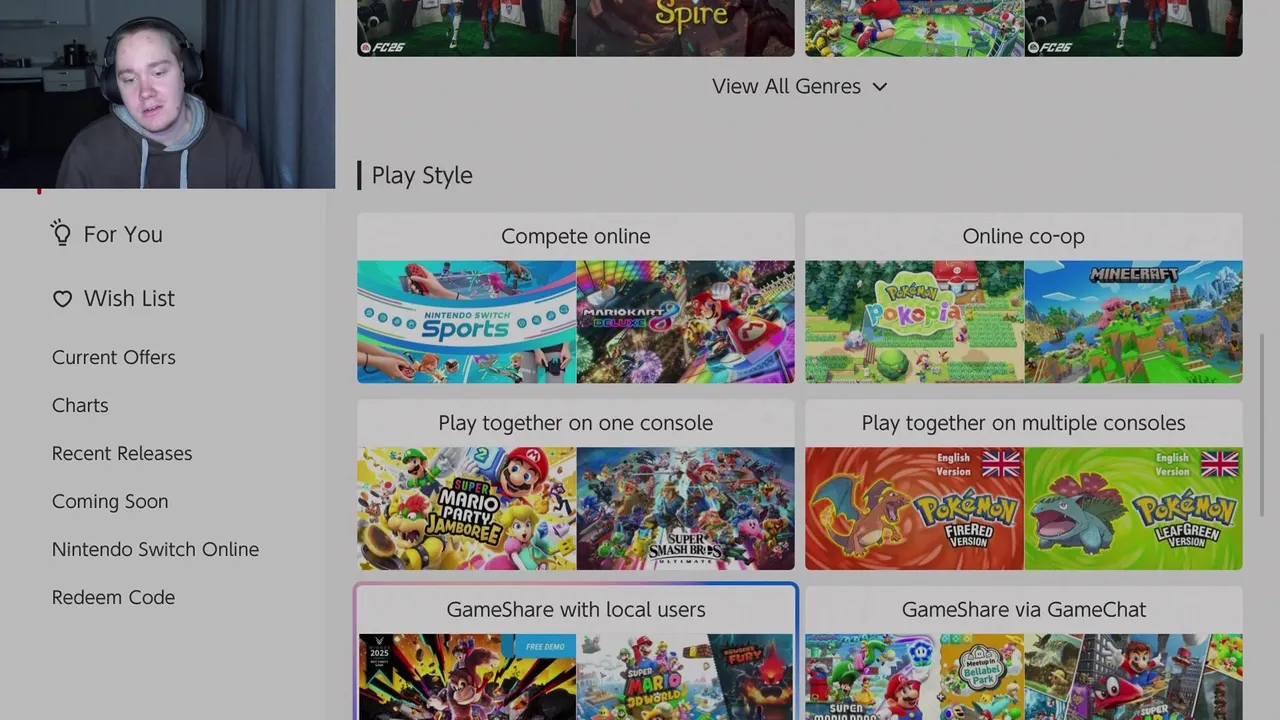This screenshot has height=720, width=1280.
Task: Expand View All Genres
Action: (799, 86)
